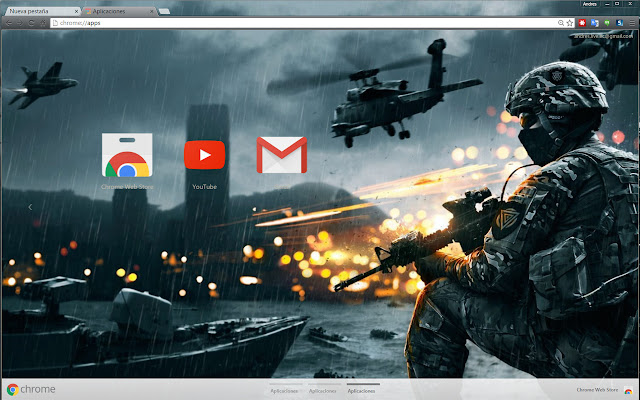Click the Andres profile button
Image resolution: width=640 pixels, height=400 pixels.
point(590,4)
